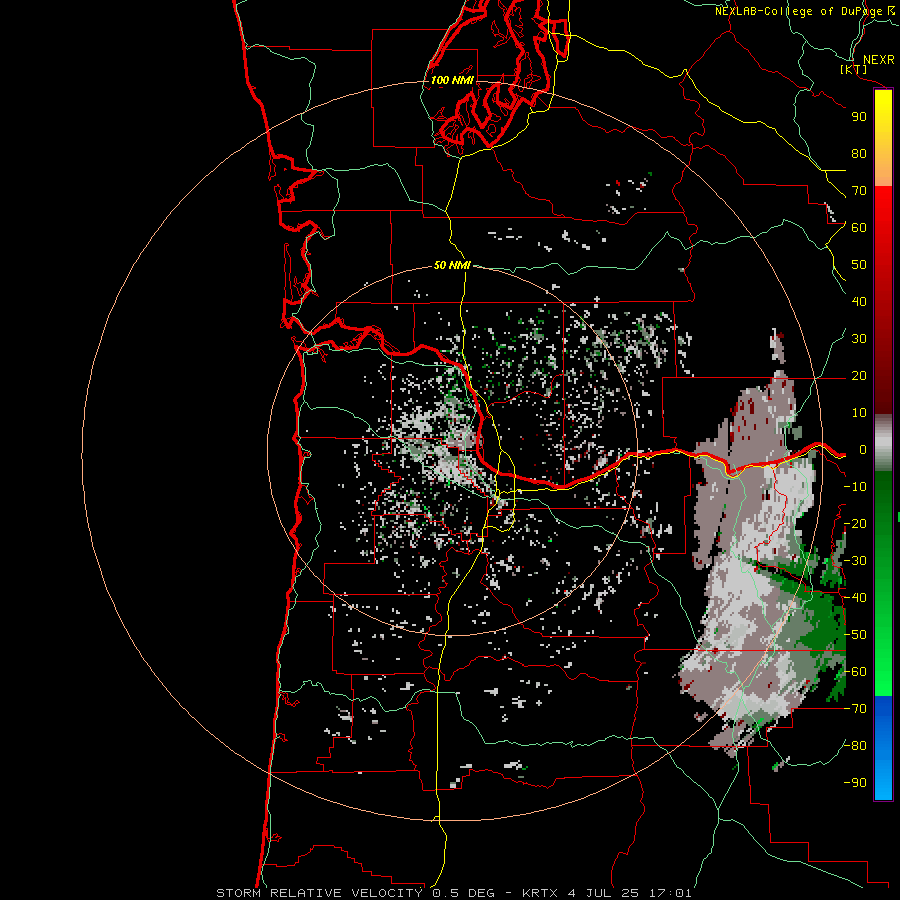Viewport: 900px width, 900px height.
Task: Click the 30 value on the velocity scale
Action: coord(859,339)
